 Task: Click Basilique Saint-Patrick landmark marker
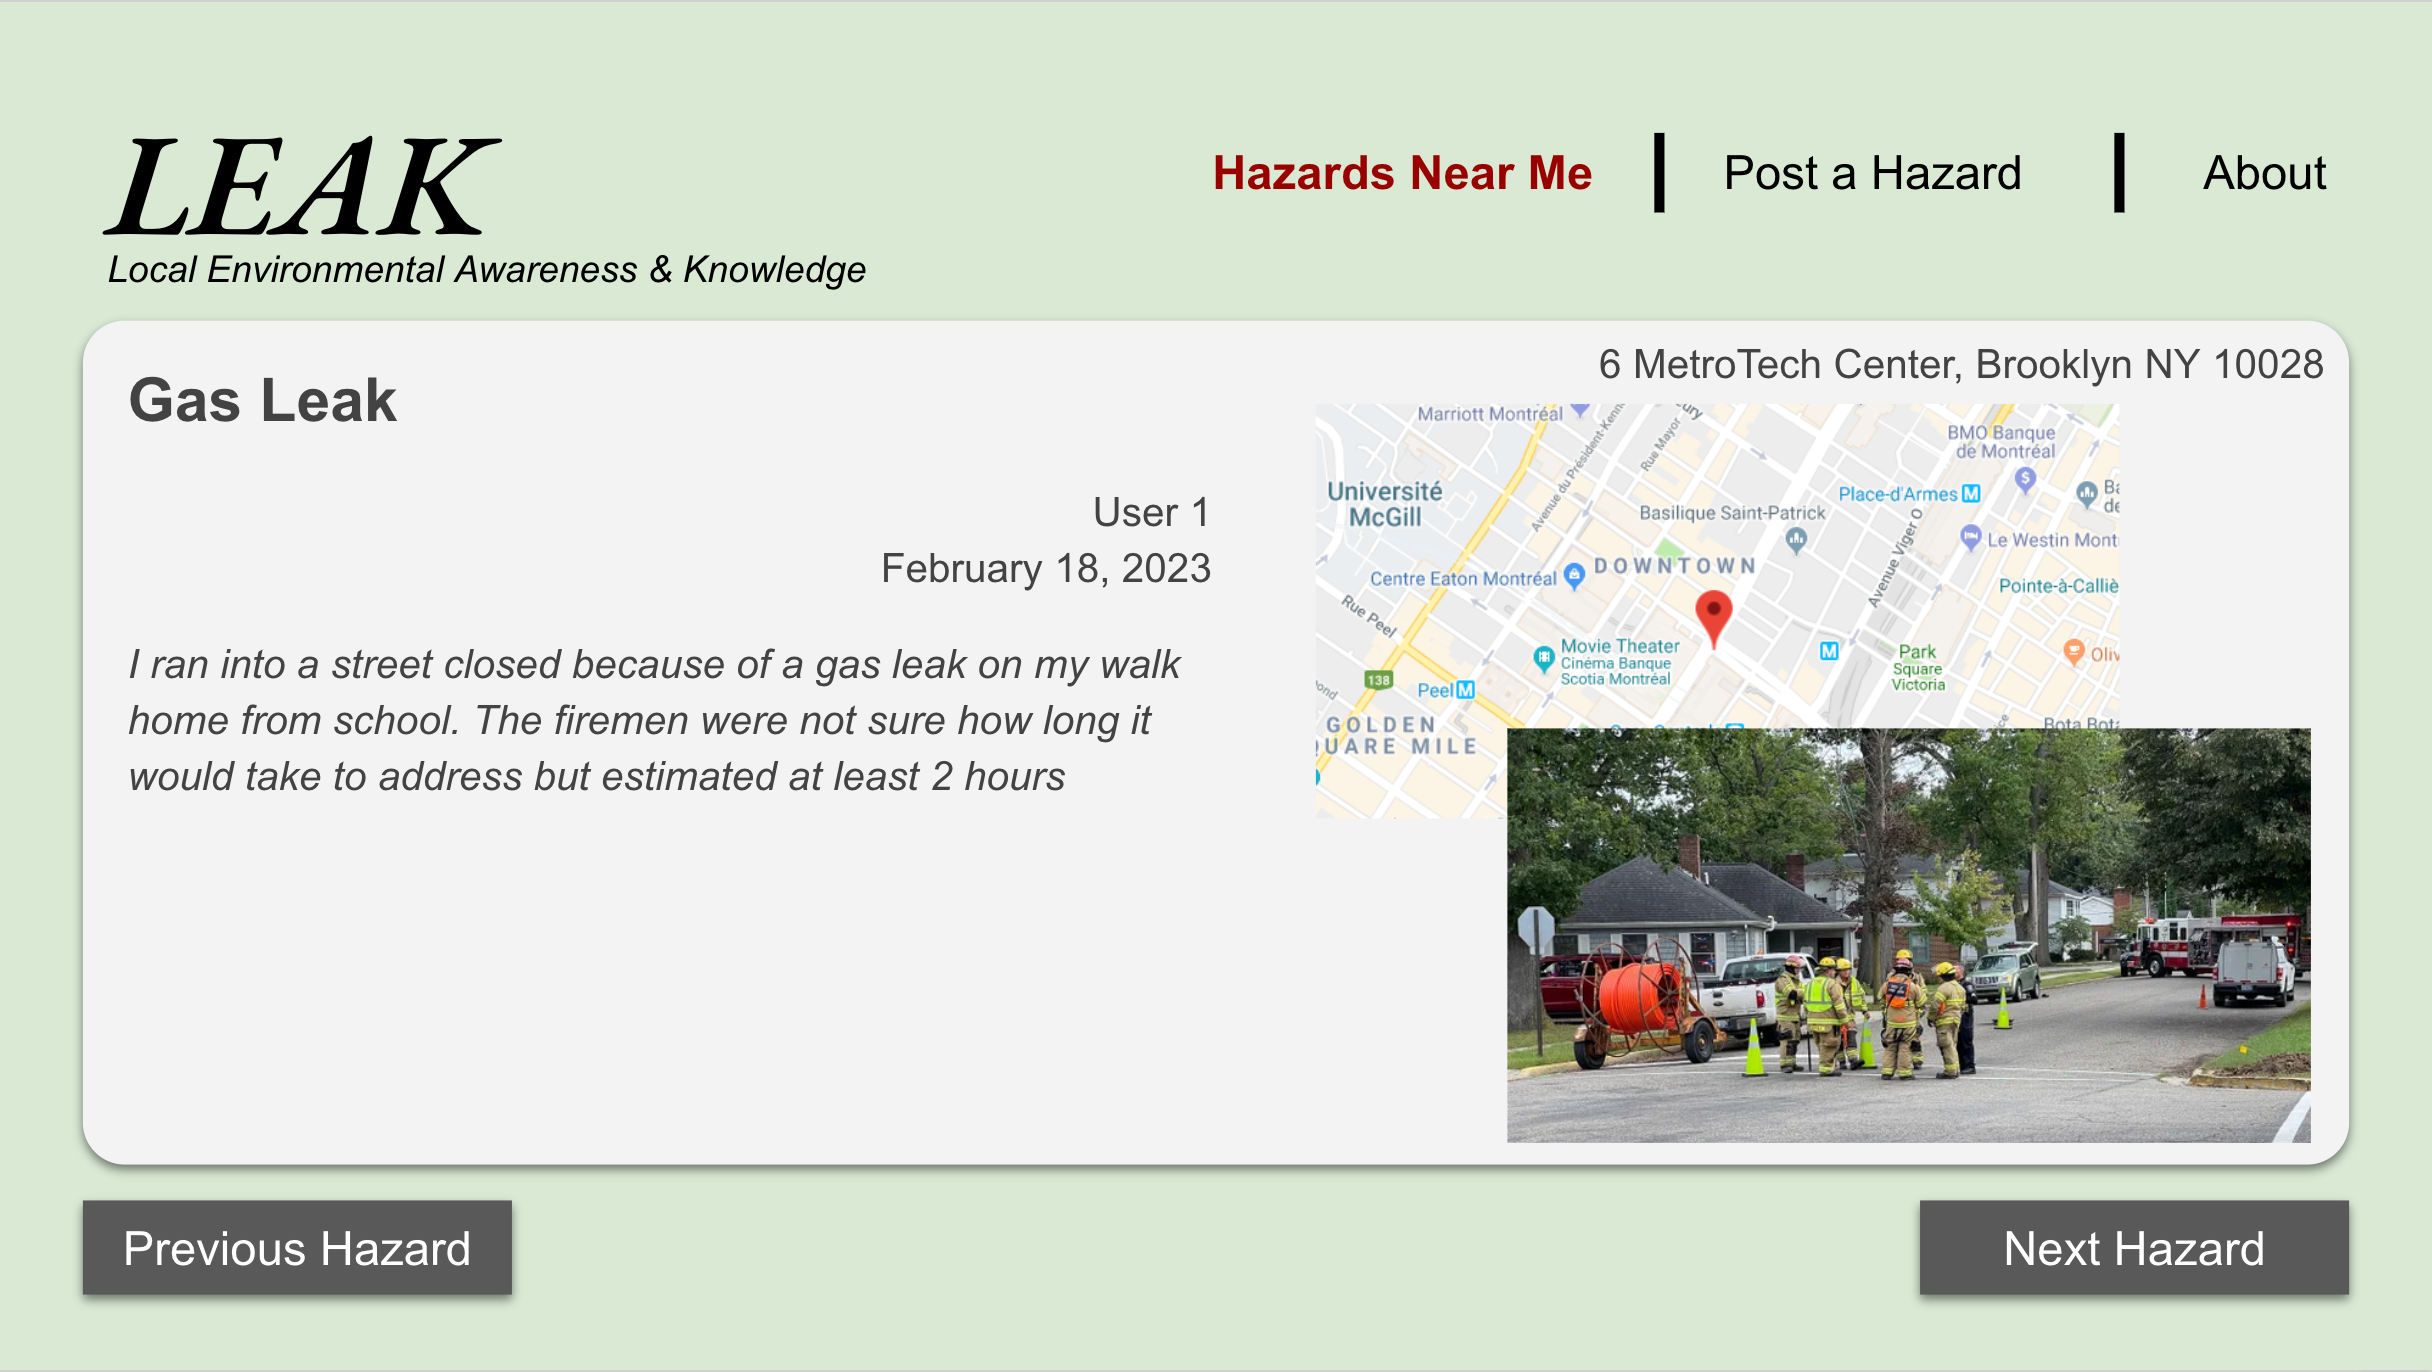pos(1796,540)
